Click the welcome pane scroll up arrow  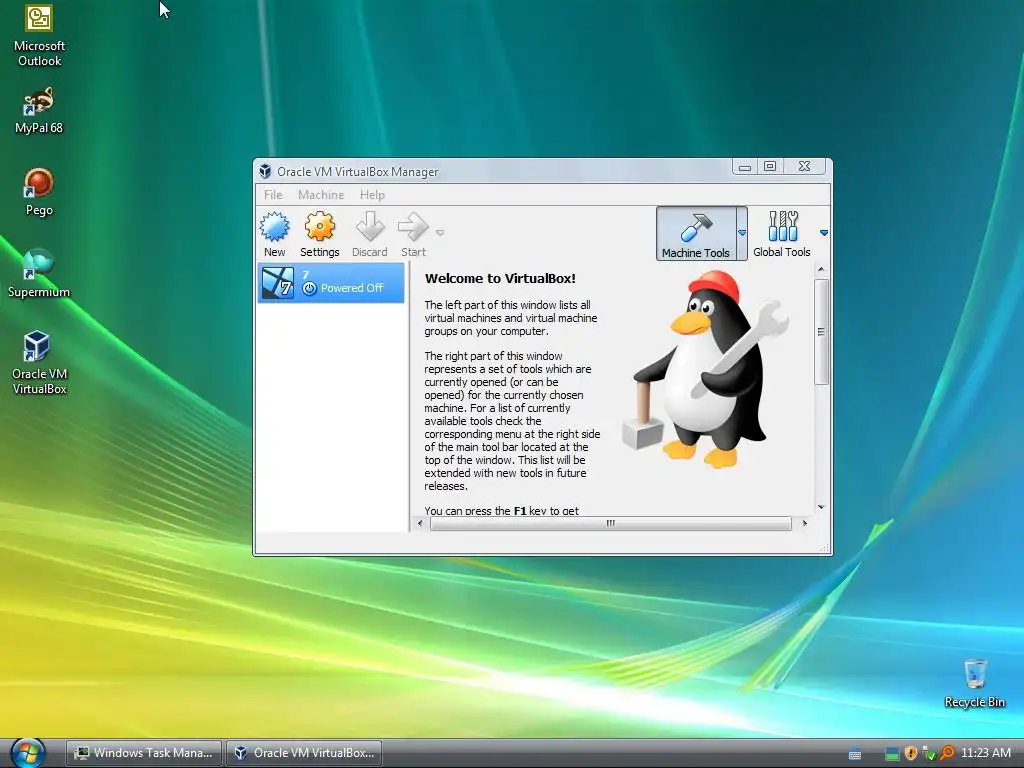(821, 269)
